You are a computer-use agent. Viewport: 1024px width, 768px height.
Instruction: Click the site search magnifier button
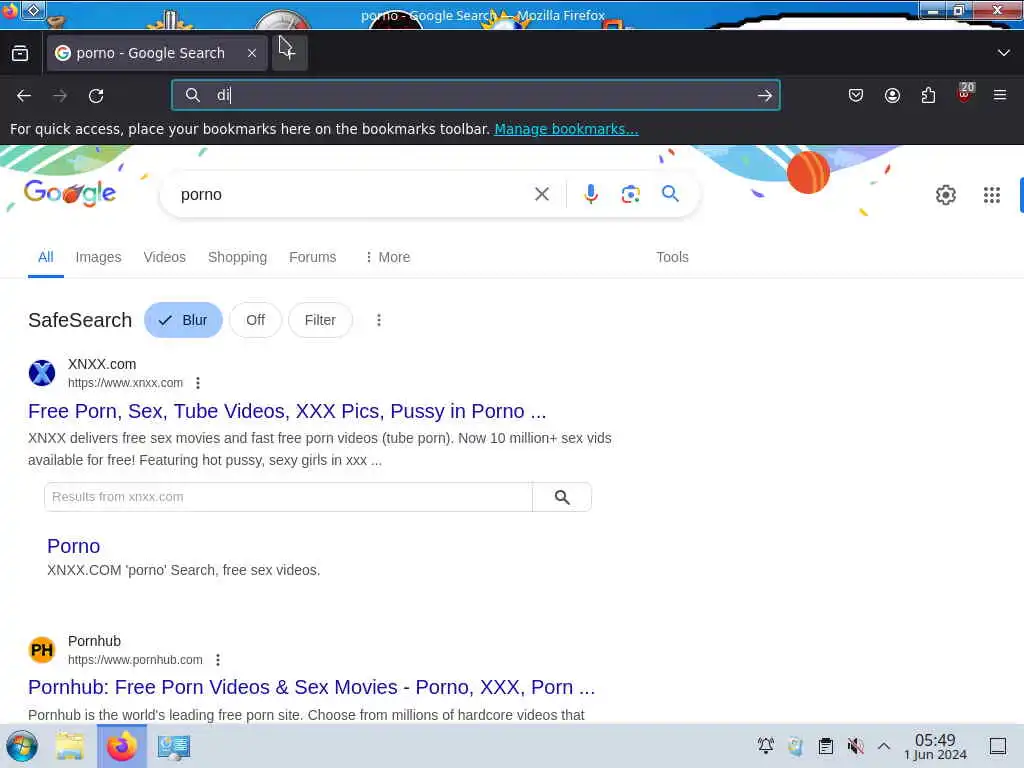(x=562, y=497)
